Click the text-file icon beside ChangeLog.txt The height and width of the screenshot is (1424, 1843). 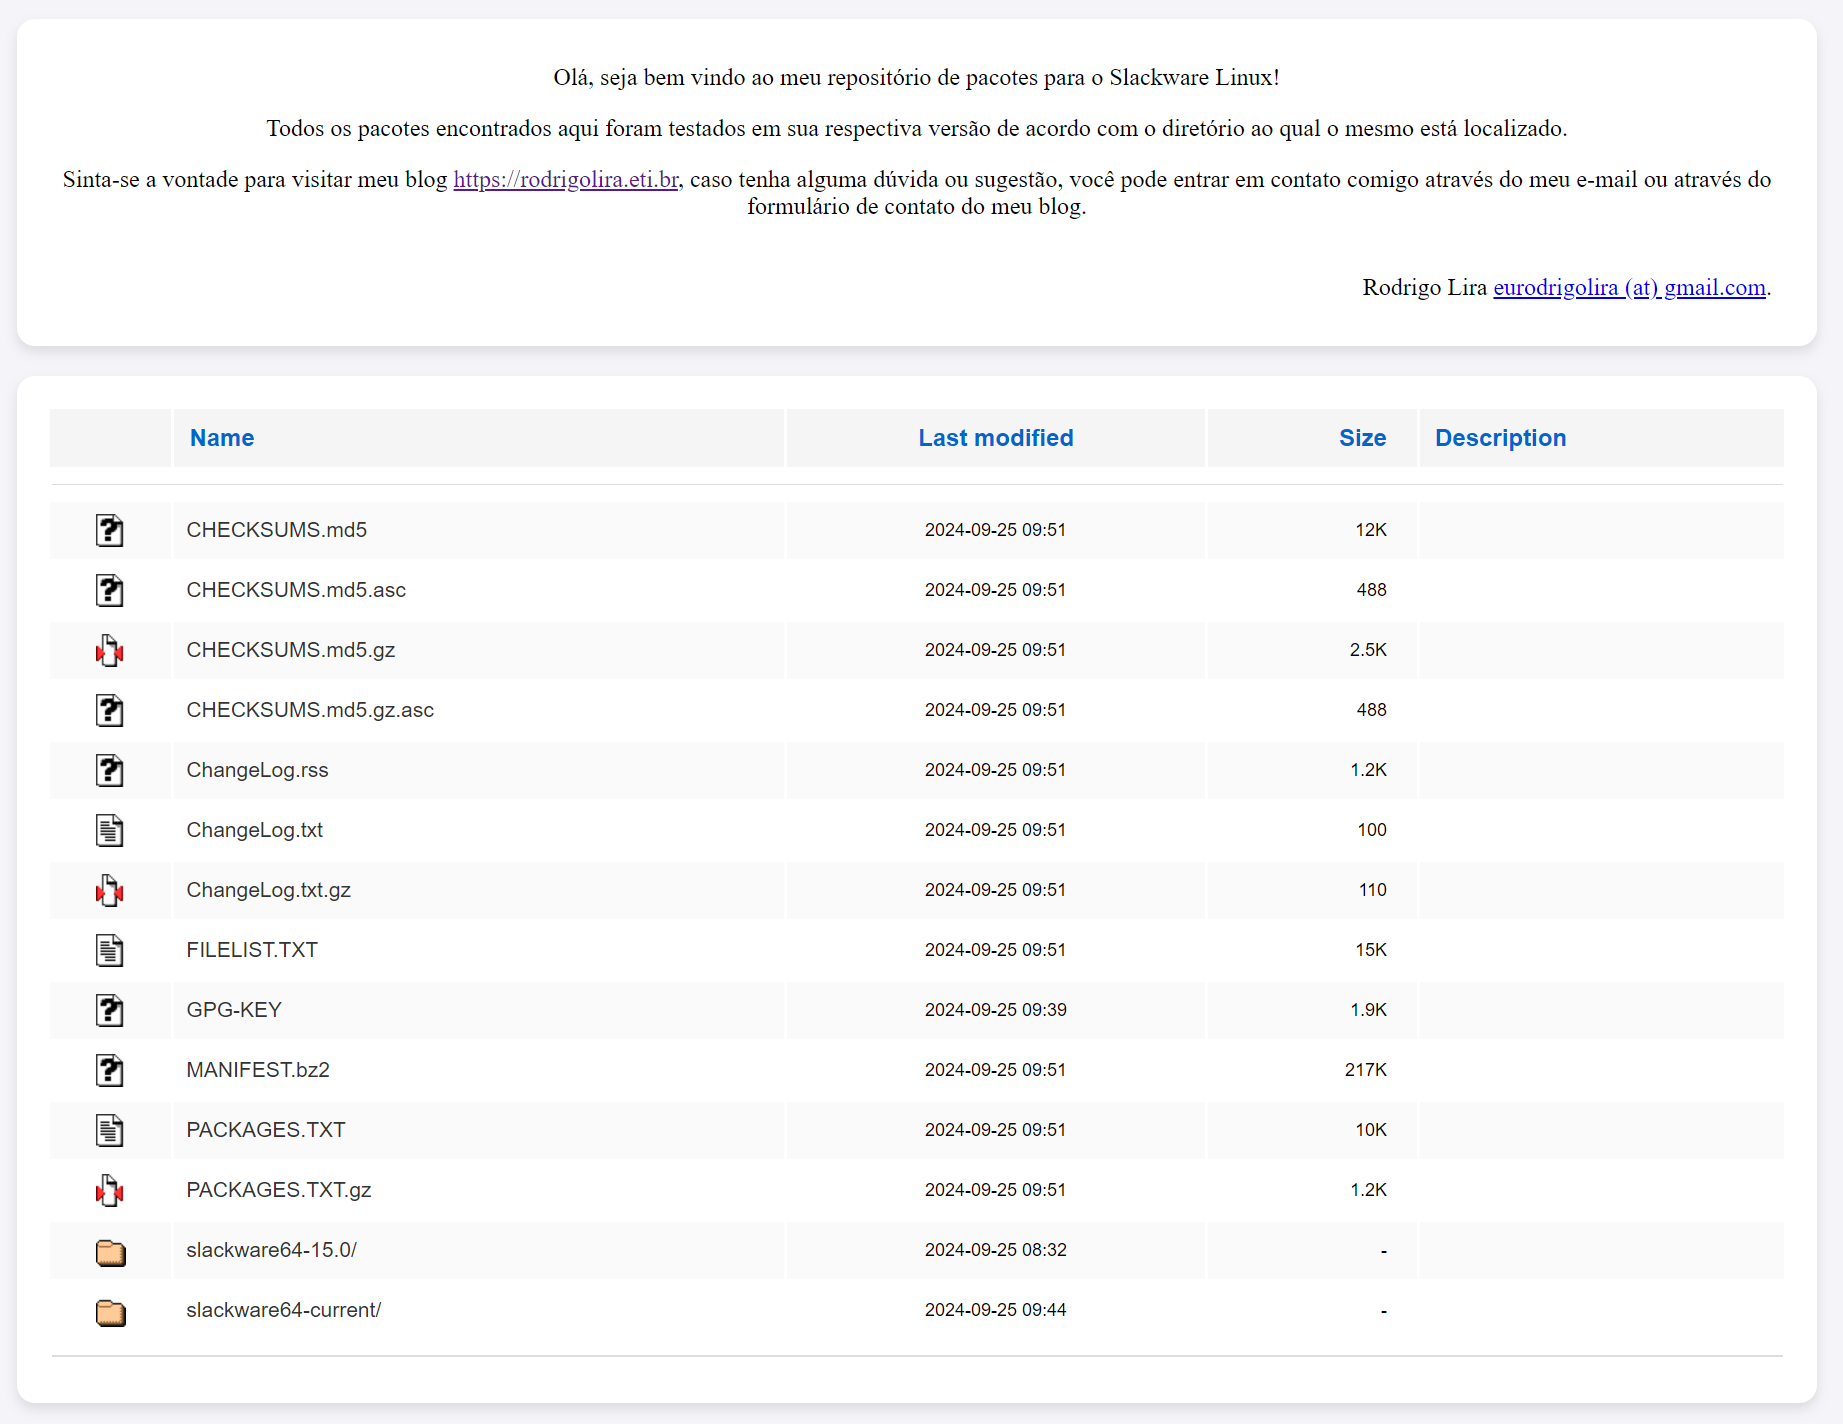(110, 830)
